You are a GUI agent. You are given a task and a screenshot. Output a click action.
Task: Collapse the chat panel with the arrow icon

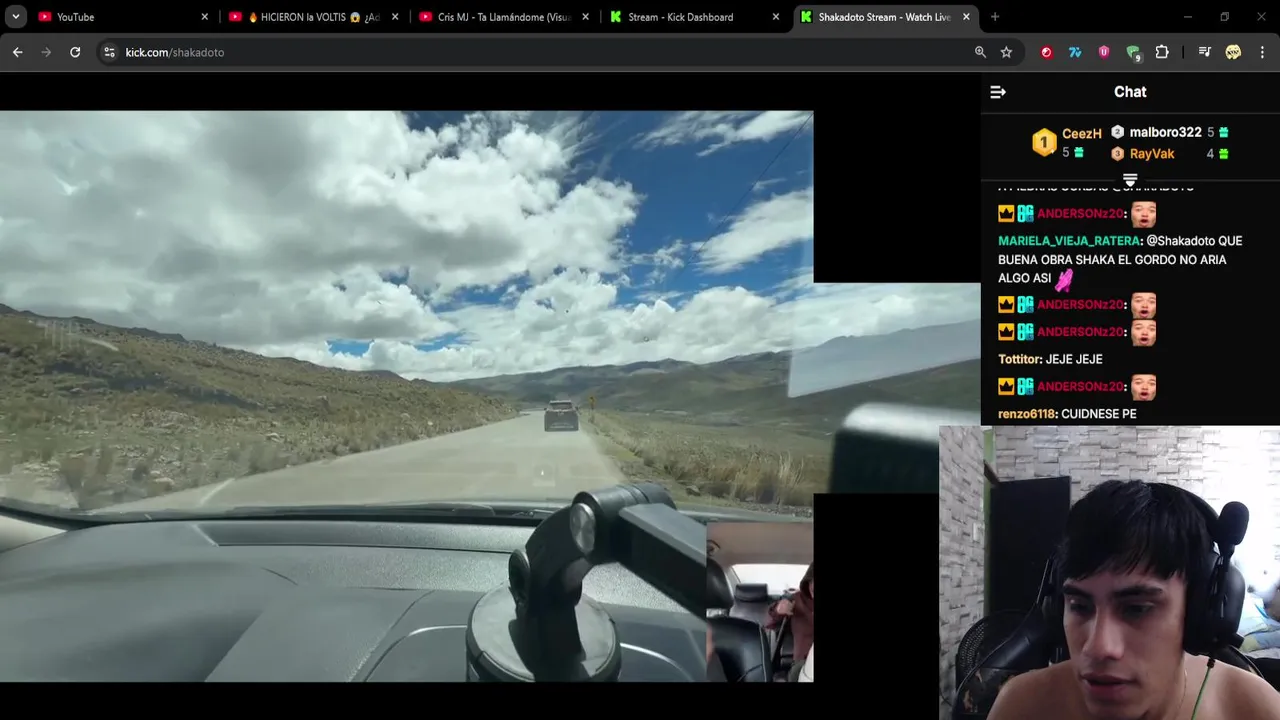pos(997,92)
